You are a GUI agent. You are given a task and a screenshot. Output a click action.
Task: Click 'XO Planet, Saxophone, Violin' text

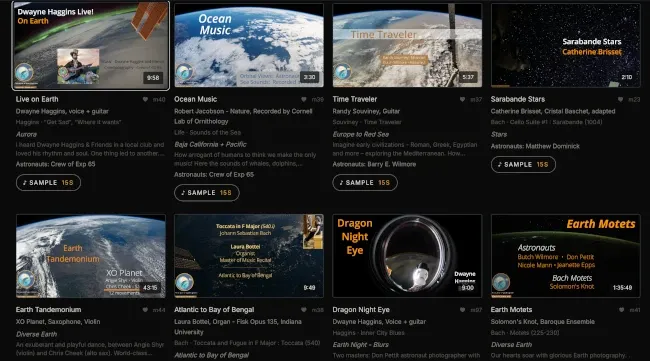[x=58, y=322]
